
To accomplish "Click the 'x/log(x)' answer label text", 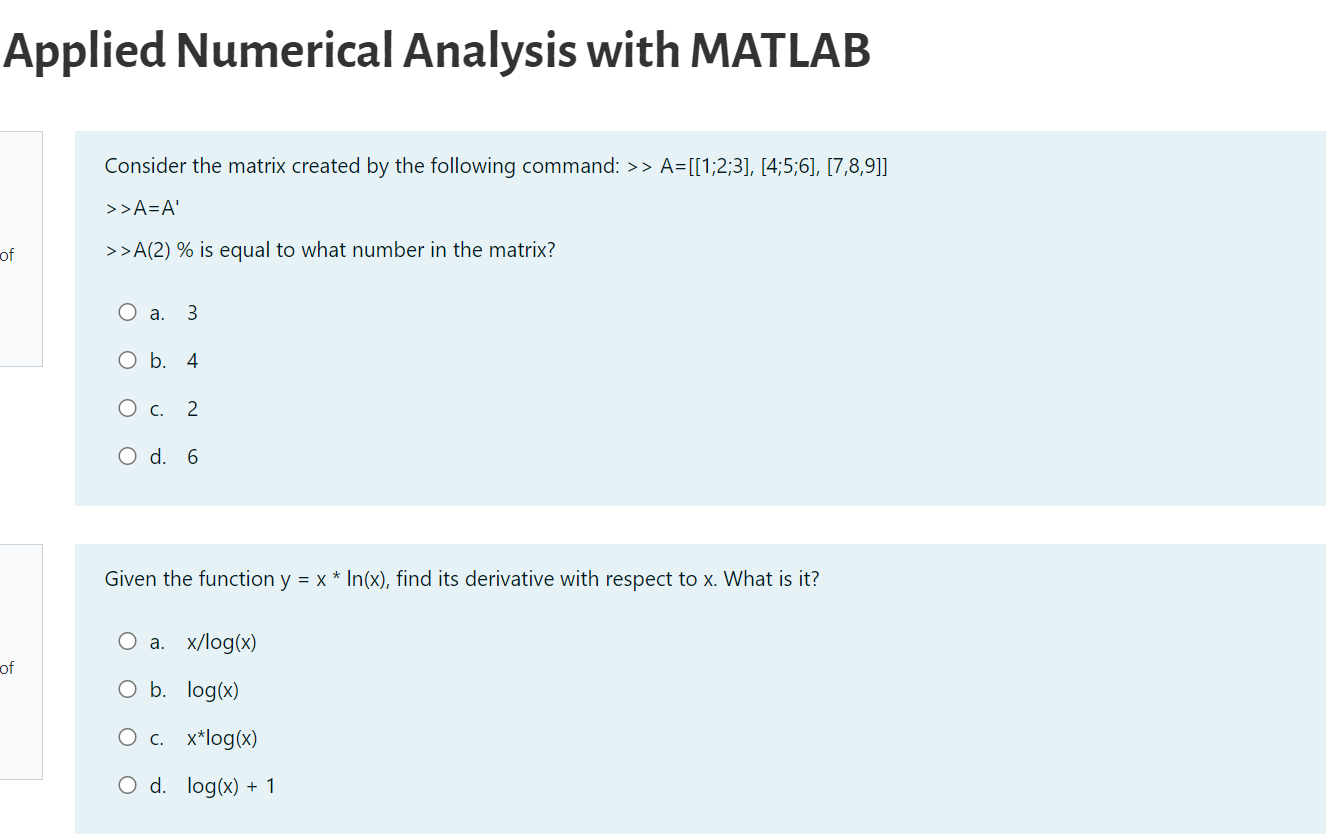I will [x=222, y=642].
